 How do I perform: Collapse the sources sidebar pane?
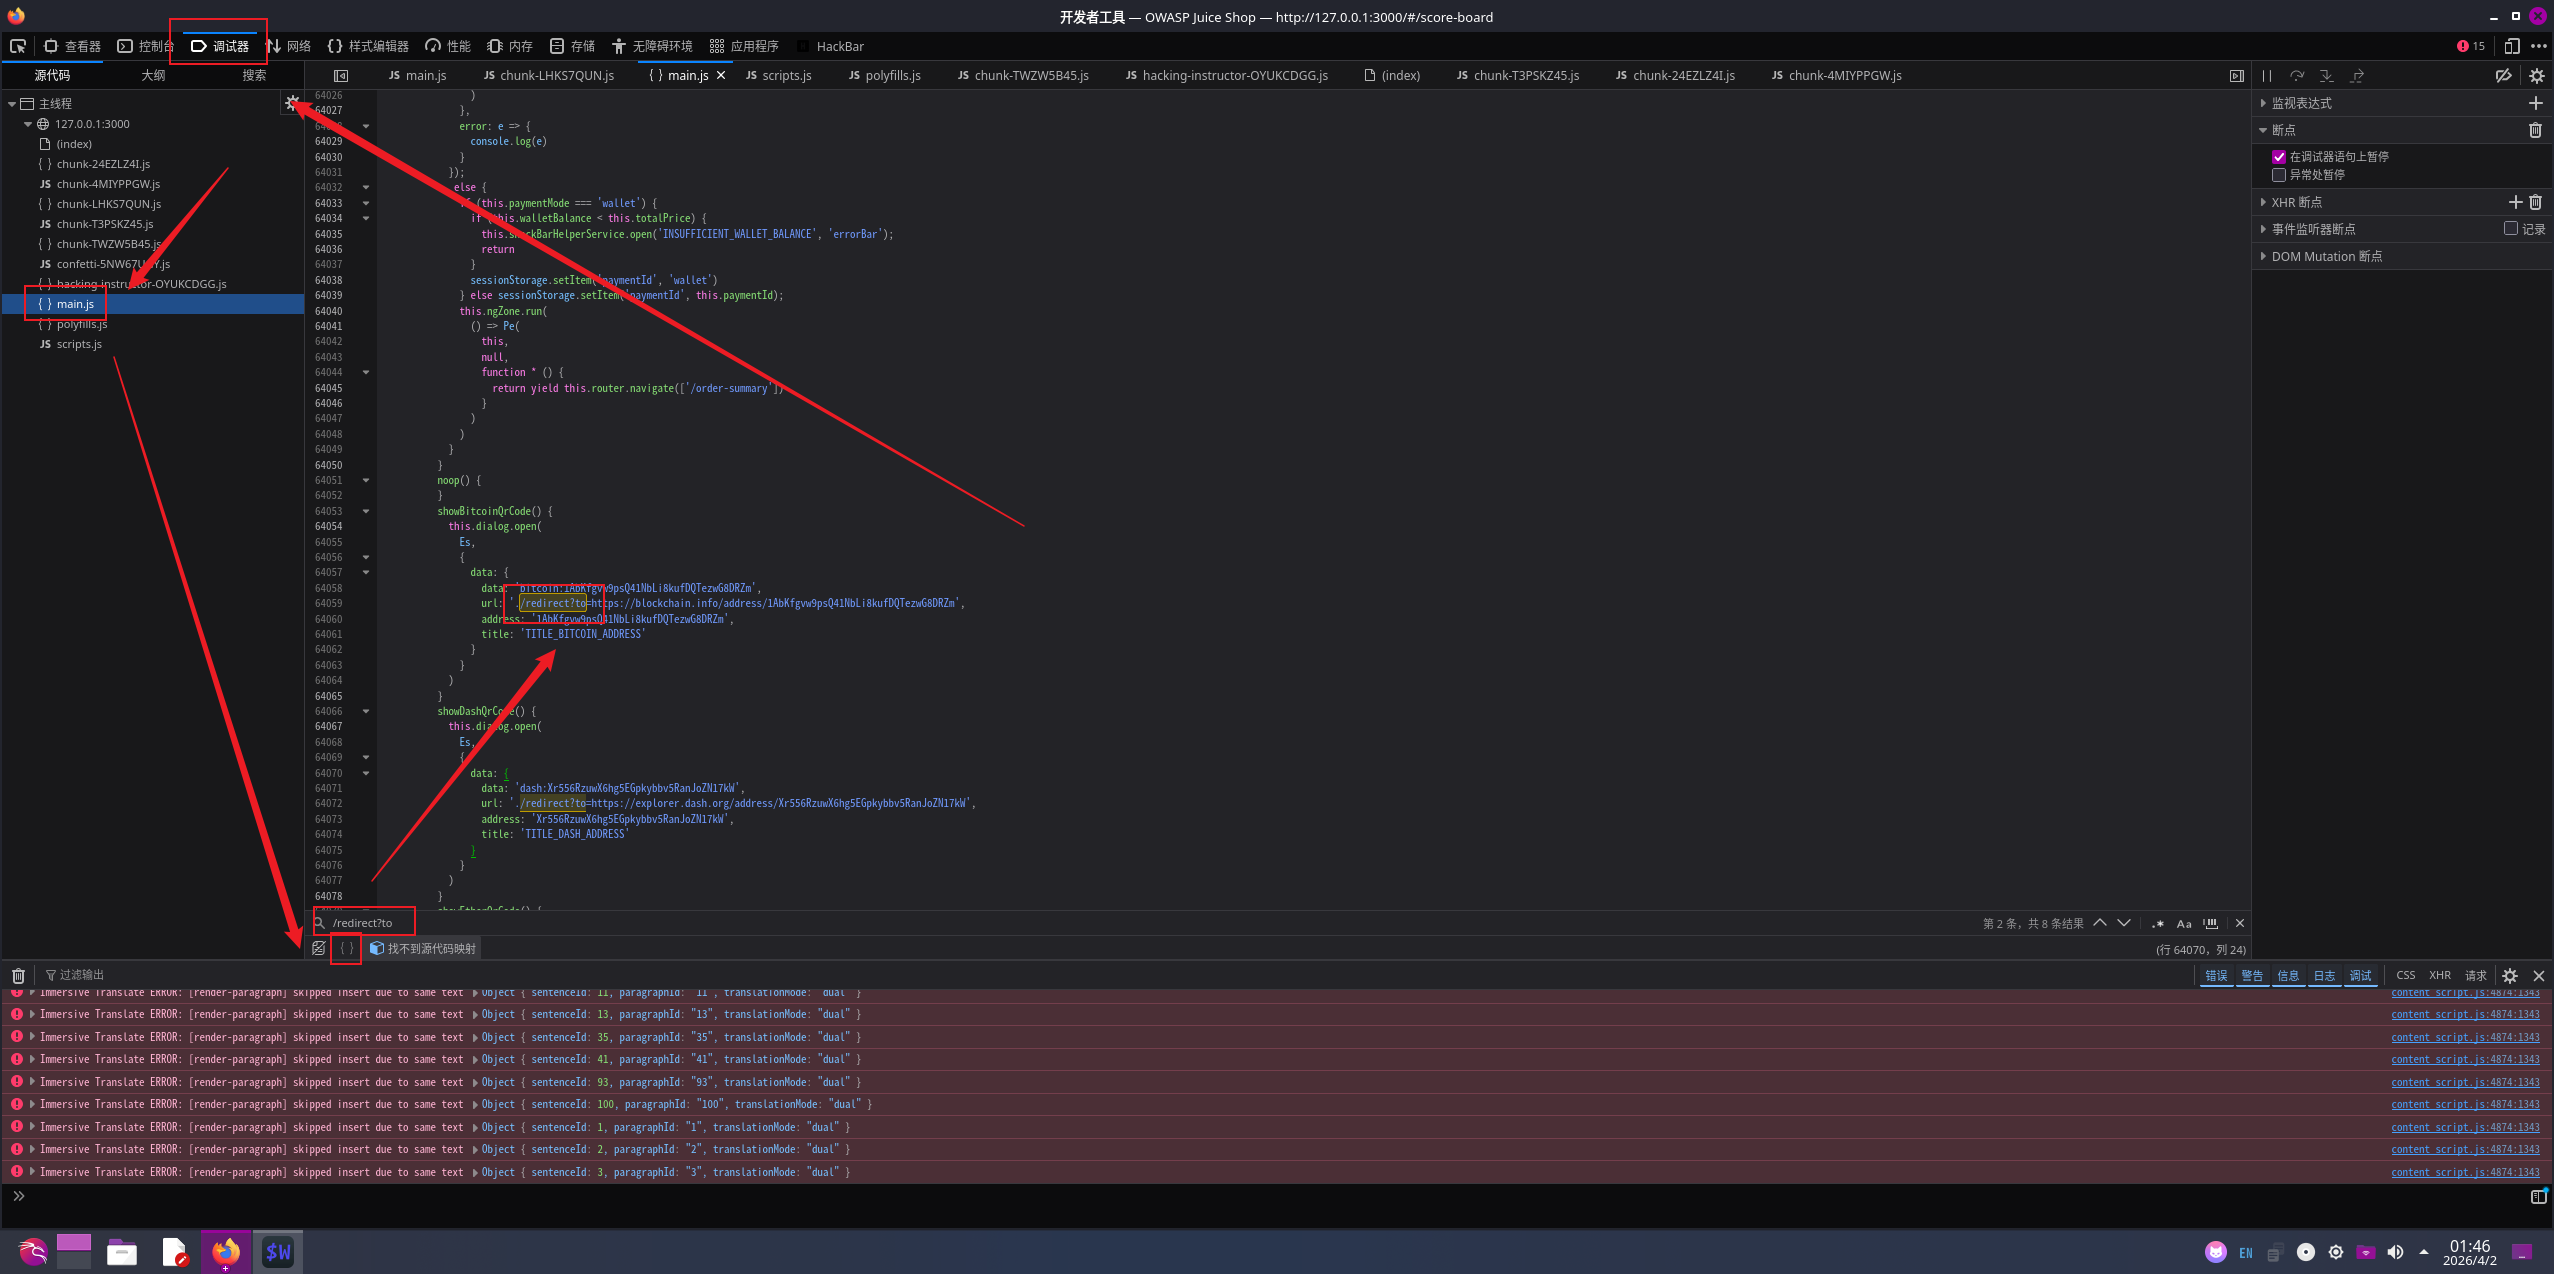coord(341,76)
